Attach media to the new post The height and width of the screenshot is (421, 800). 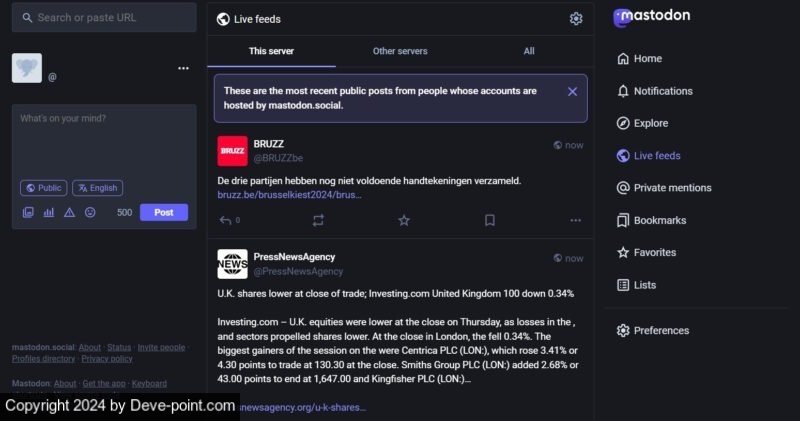click(x=28, y=212)
